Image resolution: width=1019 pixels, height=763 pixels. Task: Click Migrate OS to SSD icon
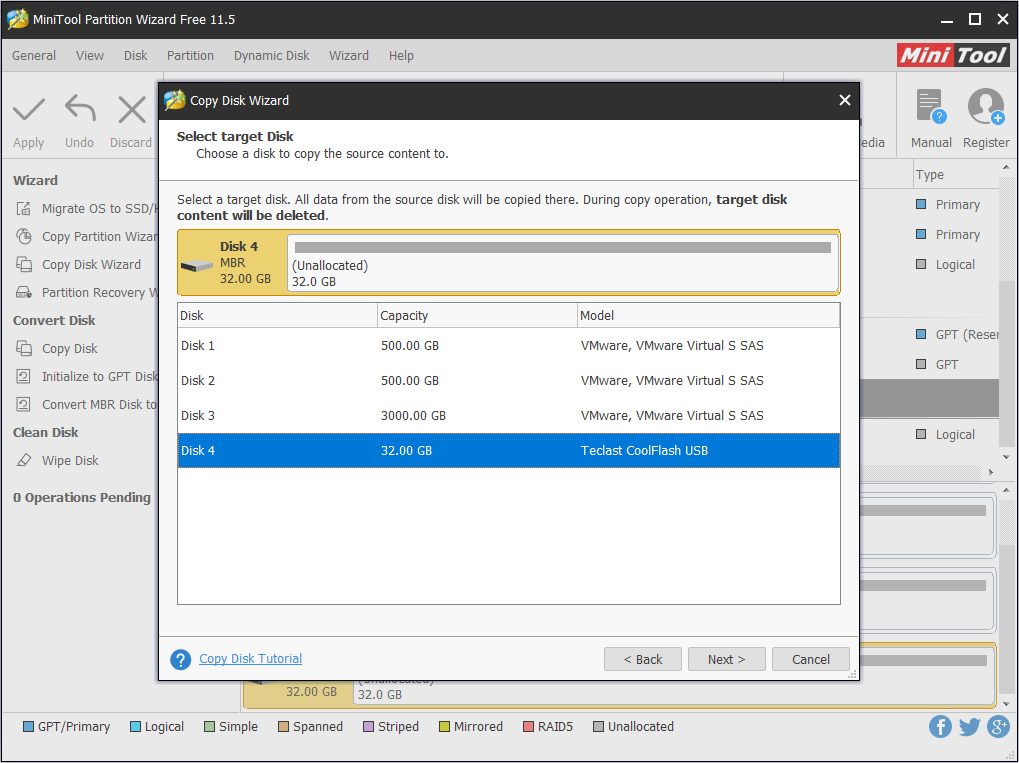point(24,209)
